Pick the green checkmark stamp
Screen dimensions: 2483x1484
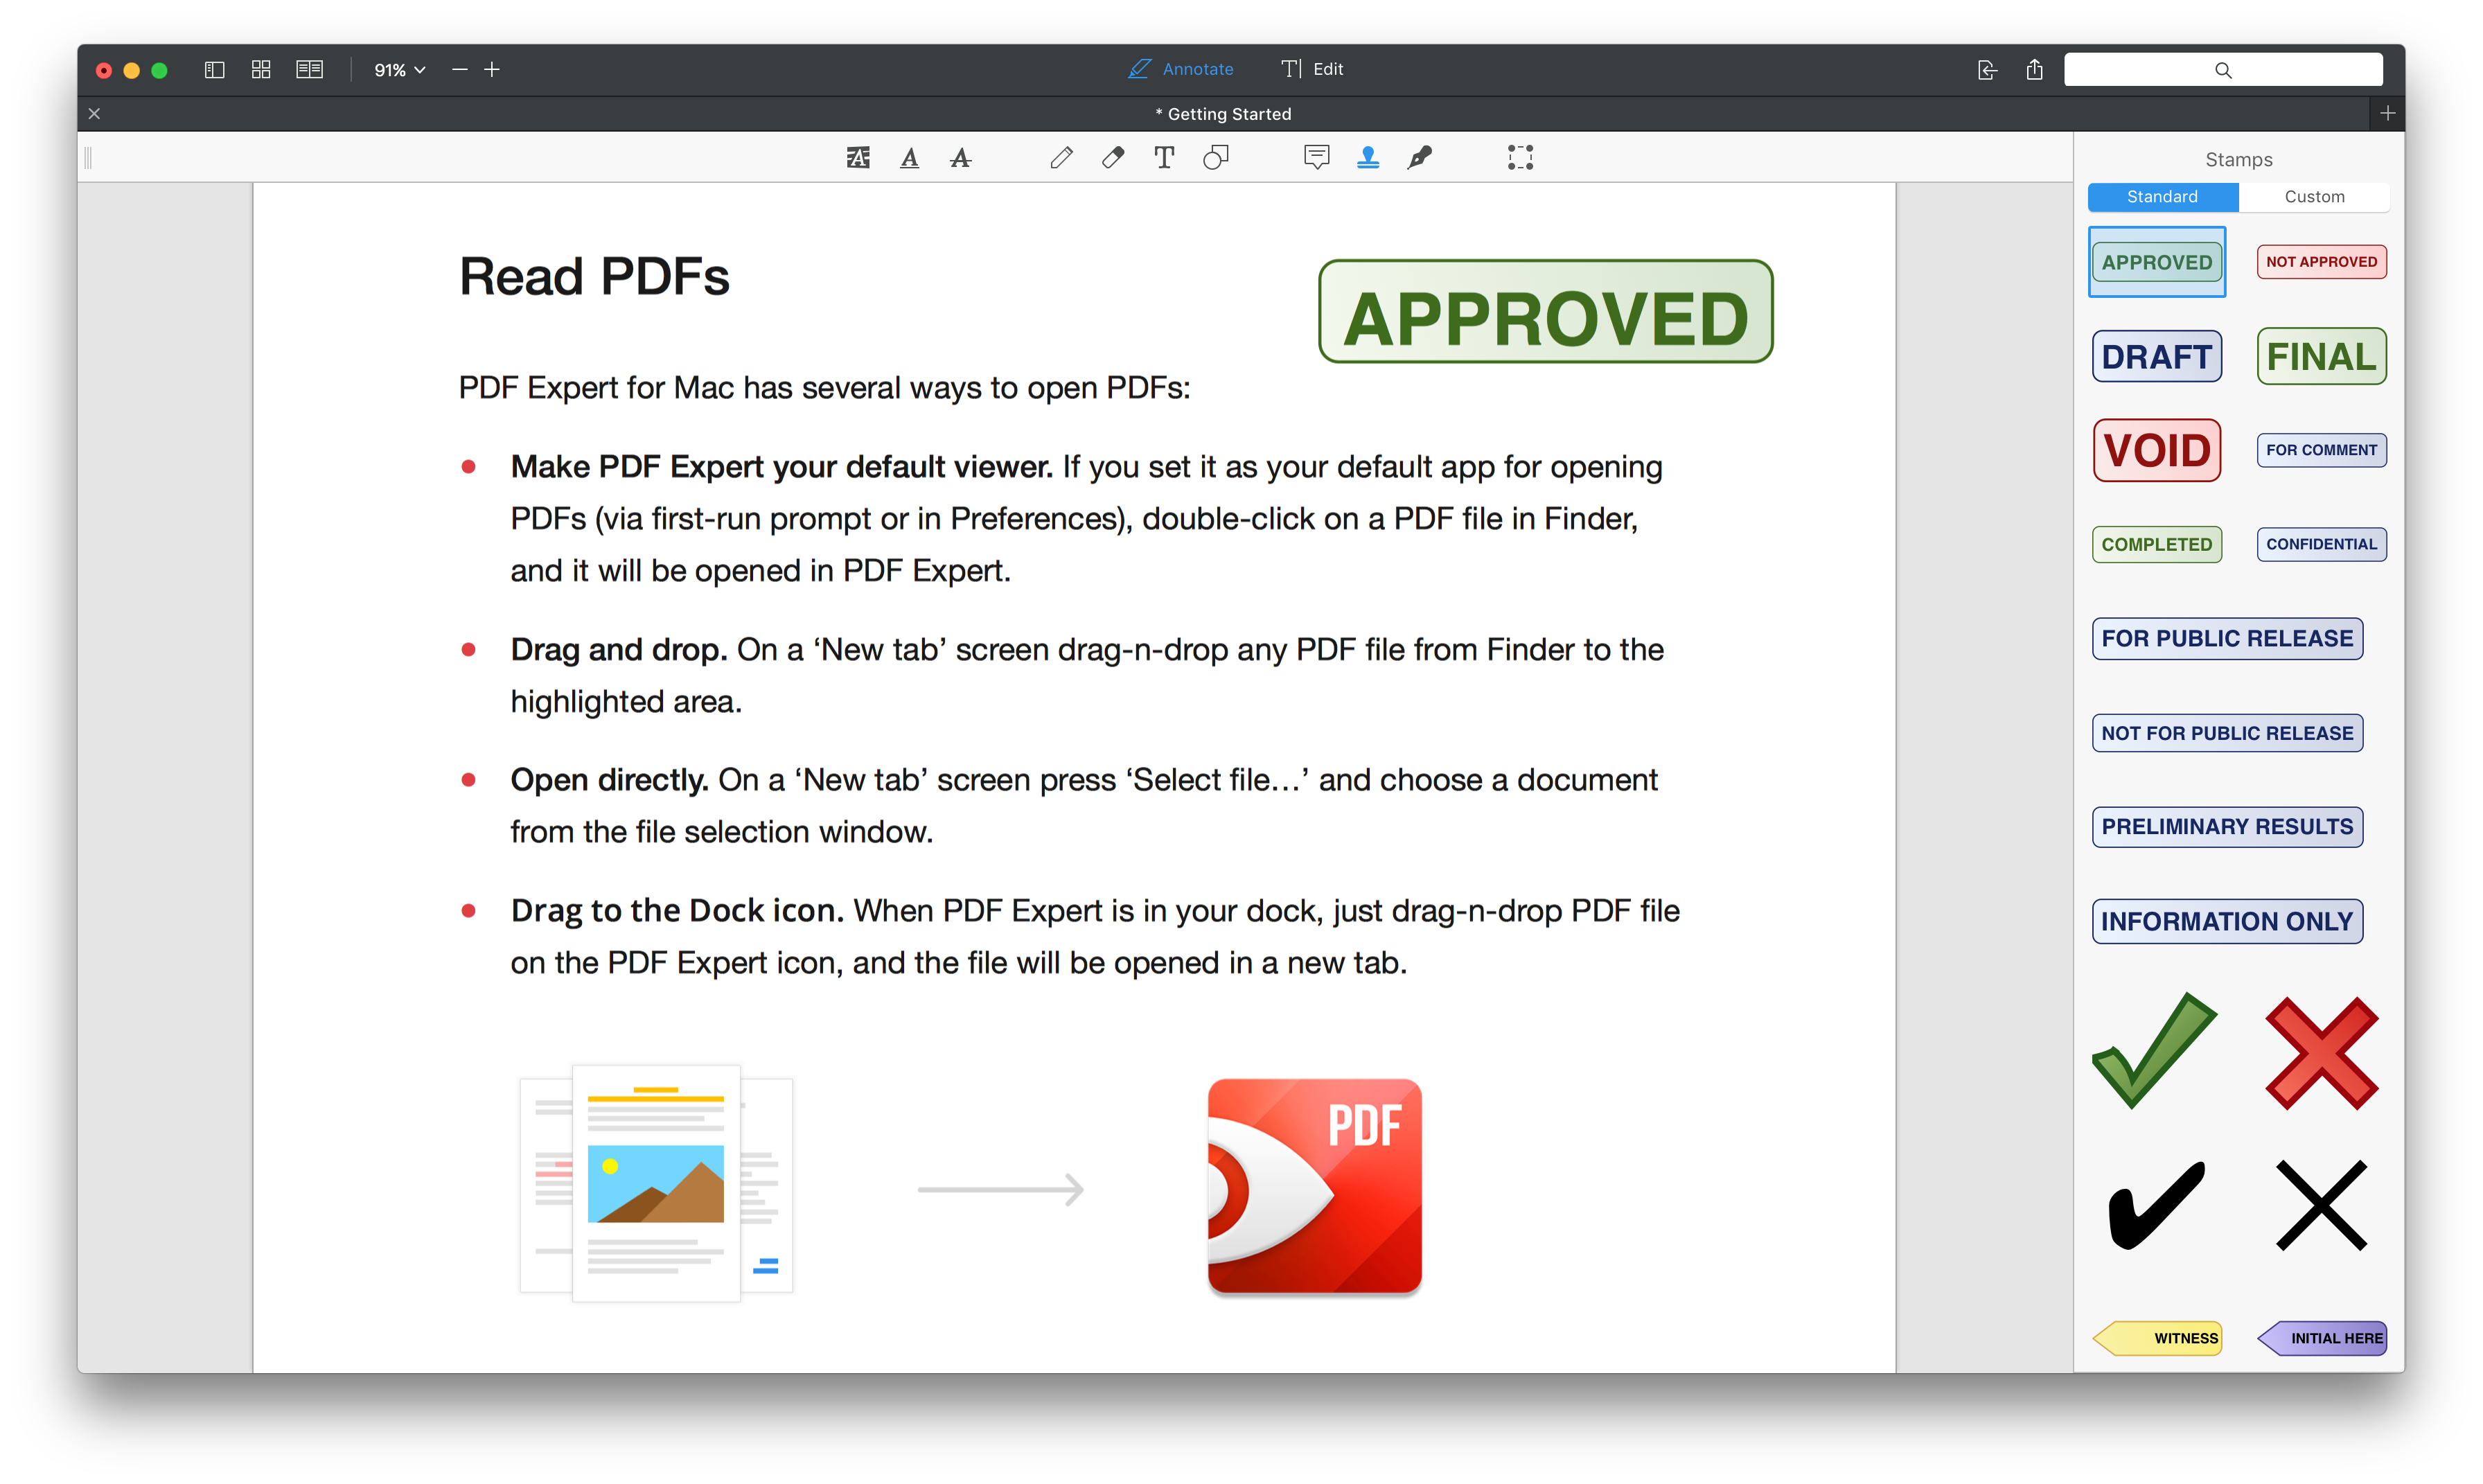point(2154,1051)
